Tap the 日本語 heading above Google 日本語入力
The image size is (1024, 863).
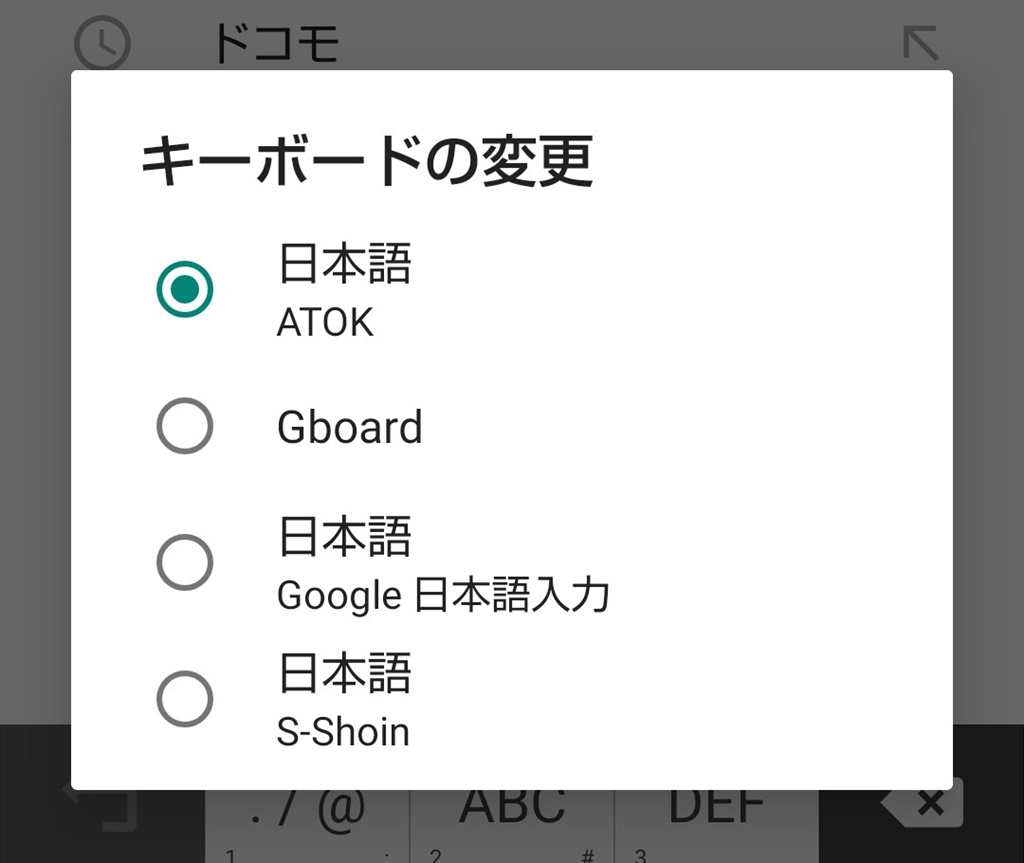344,537
